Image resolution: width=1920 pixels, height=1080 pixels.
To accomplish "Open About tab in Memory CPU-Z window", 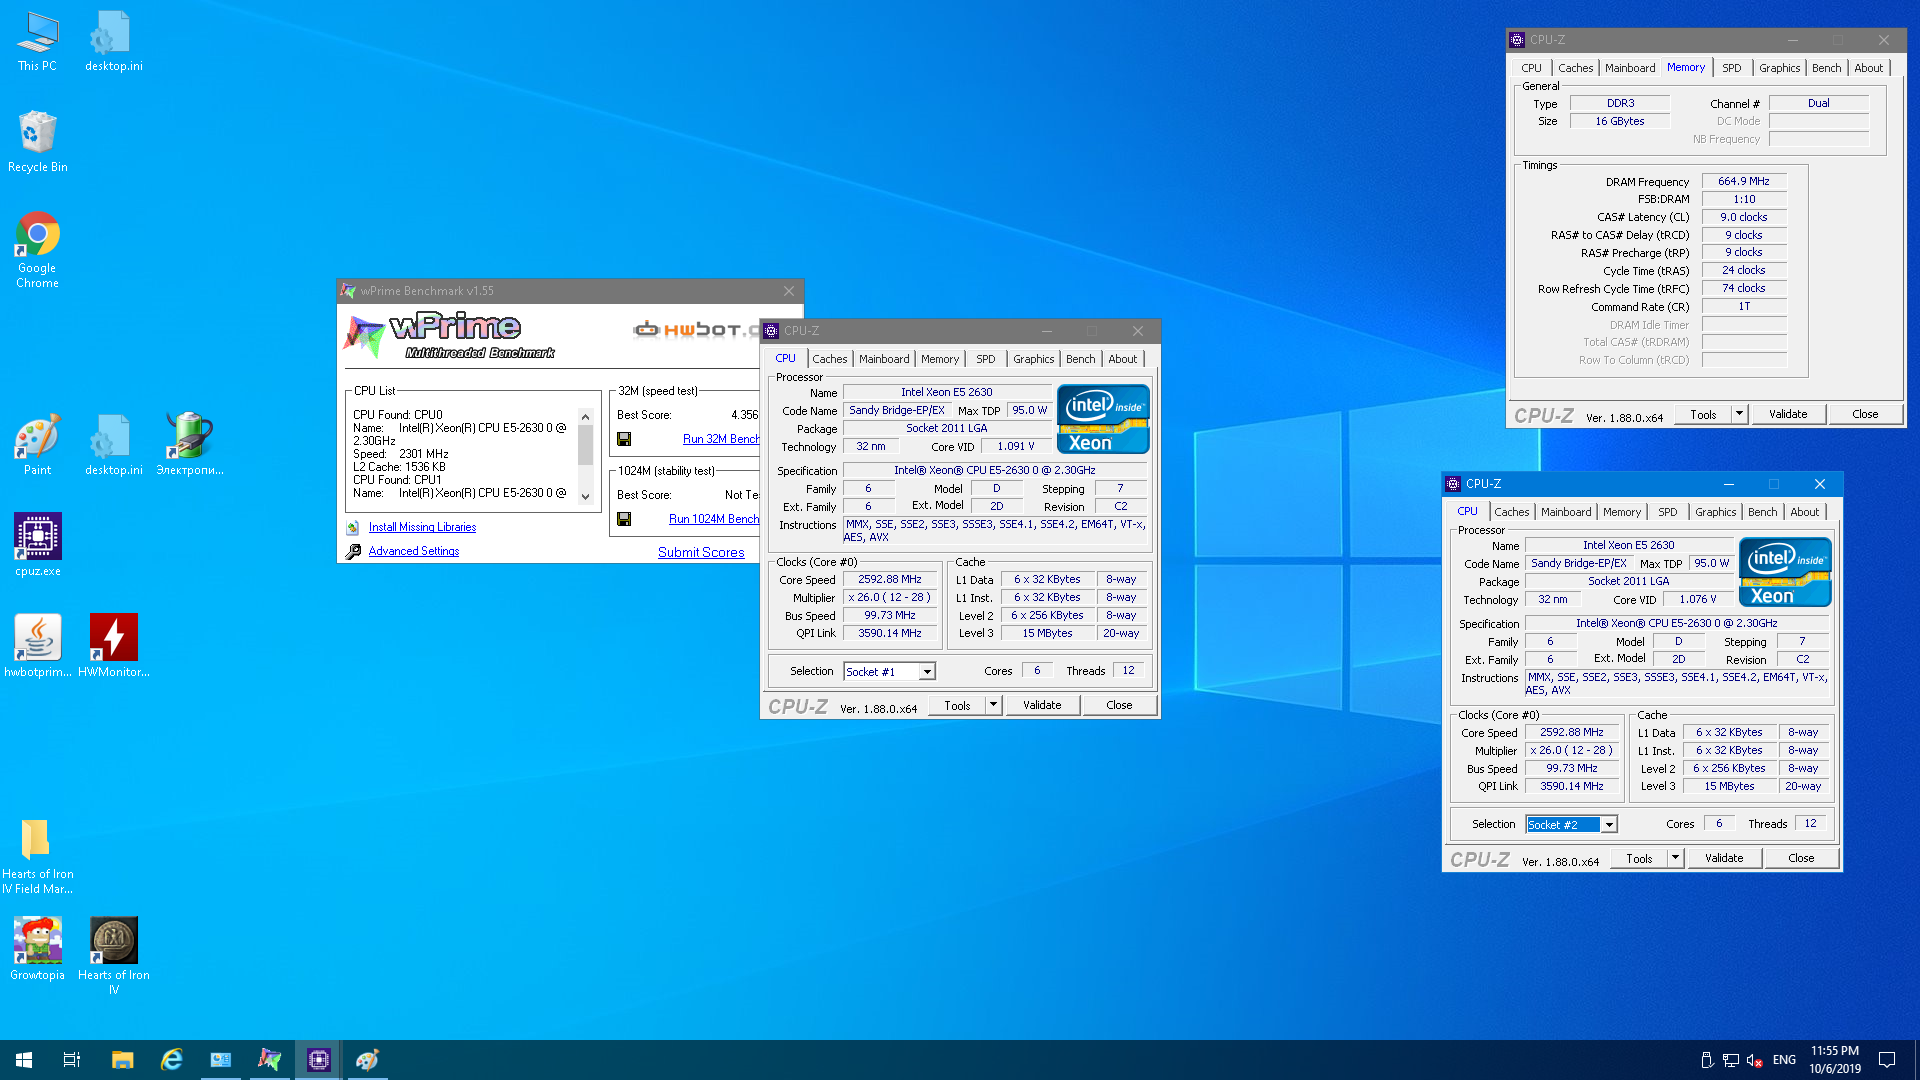I will 1868,68.
